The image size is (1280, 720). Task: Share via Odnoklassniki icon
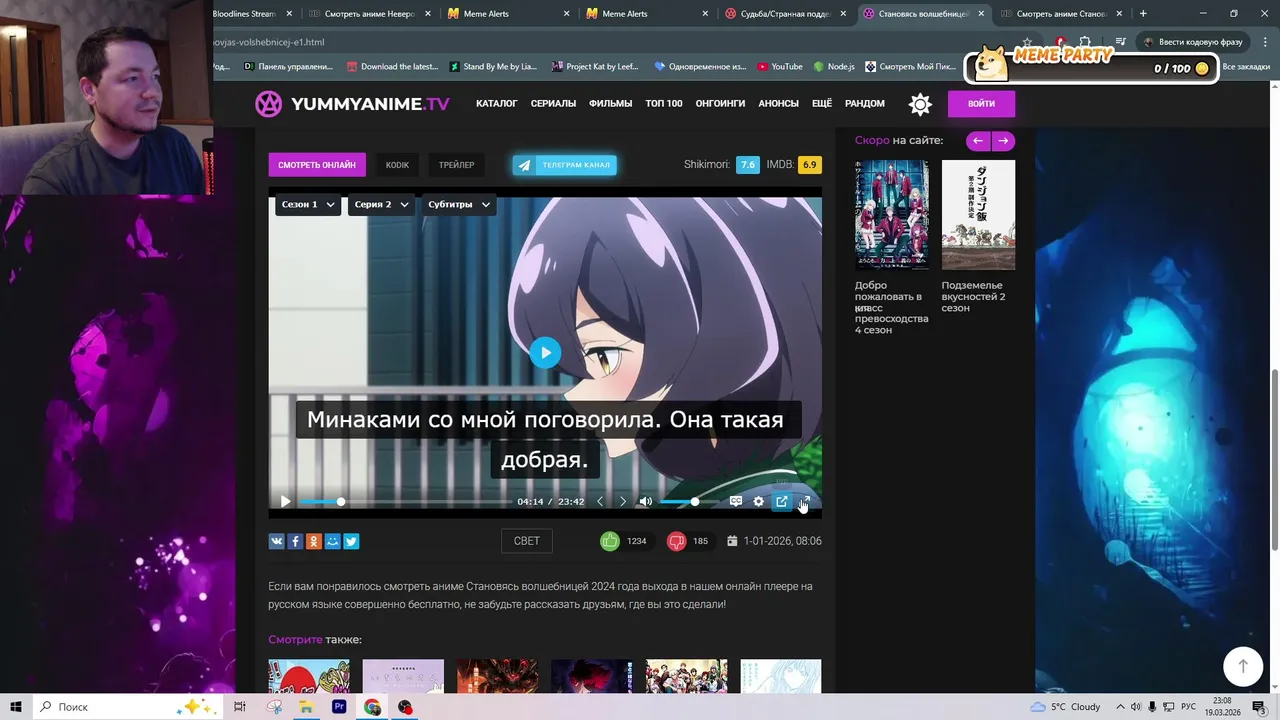(x=314, y=541)
